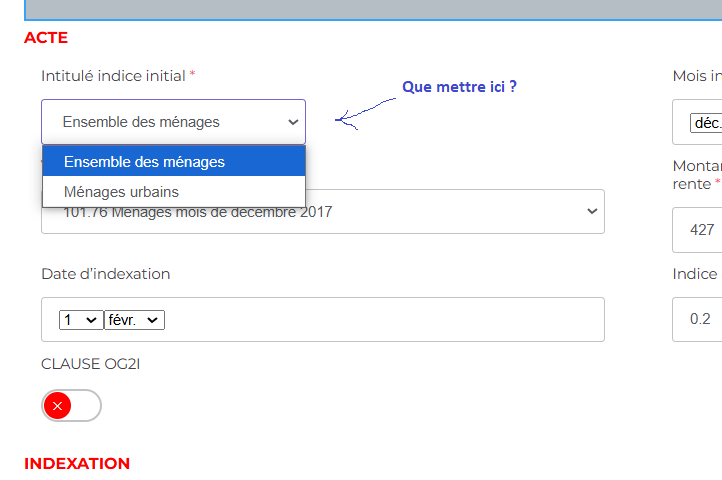Click the red X knob of CLAUSE OG2I

pyautogui.click(x=58, y=405)
